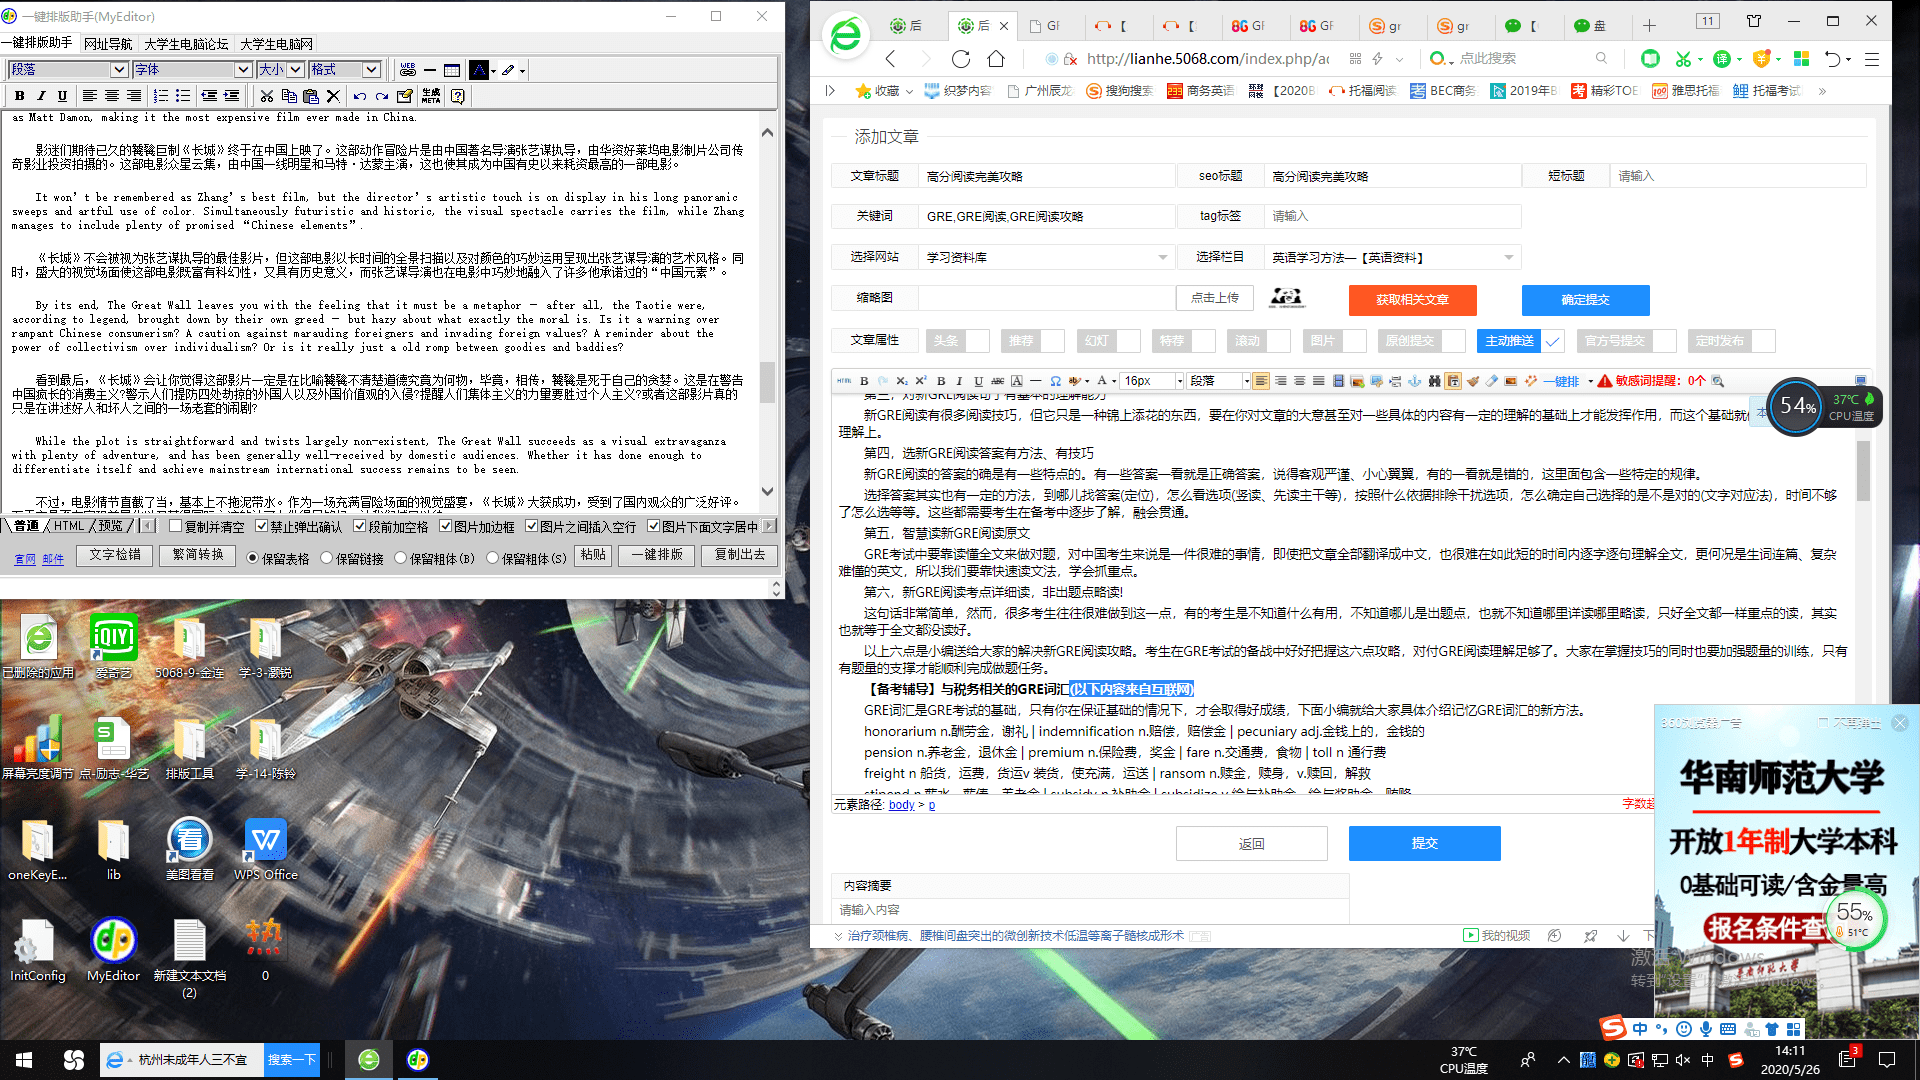Click the 点击上传 thumbnail upload area

[1214, 297]
